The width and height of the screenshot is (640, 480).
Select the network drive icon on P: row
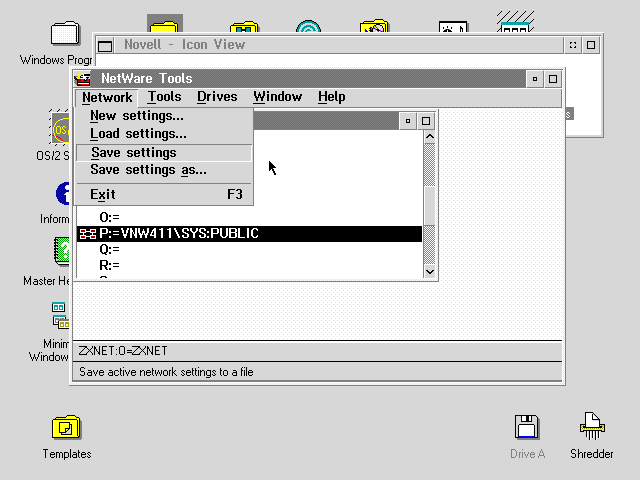pos(88,234)
